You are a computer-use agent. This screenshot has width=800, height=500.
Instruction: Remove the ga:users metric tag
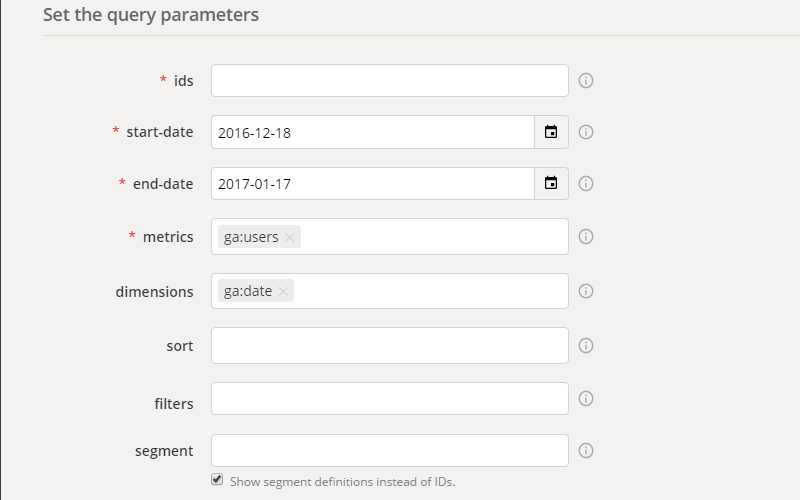click(290, 238)
